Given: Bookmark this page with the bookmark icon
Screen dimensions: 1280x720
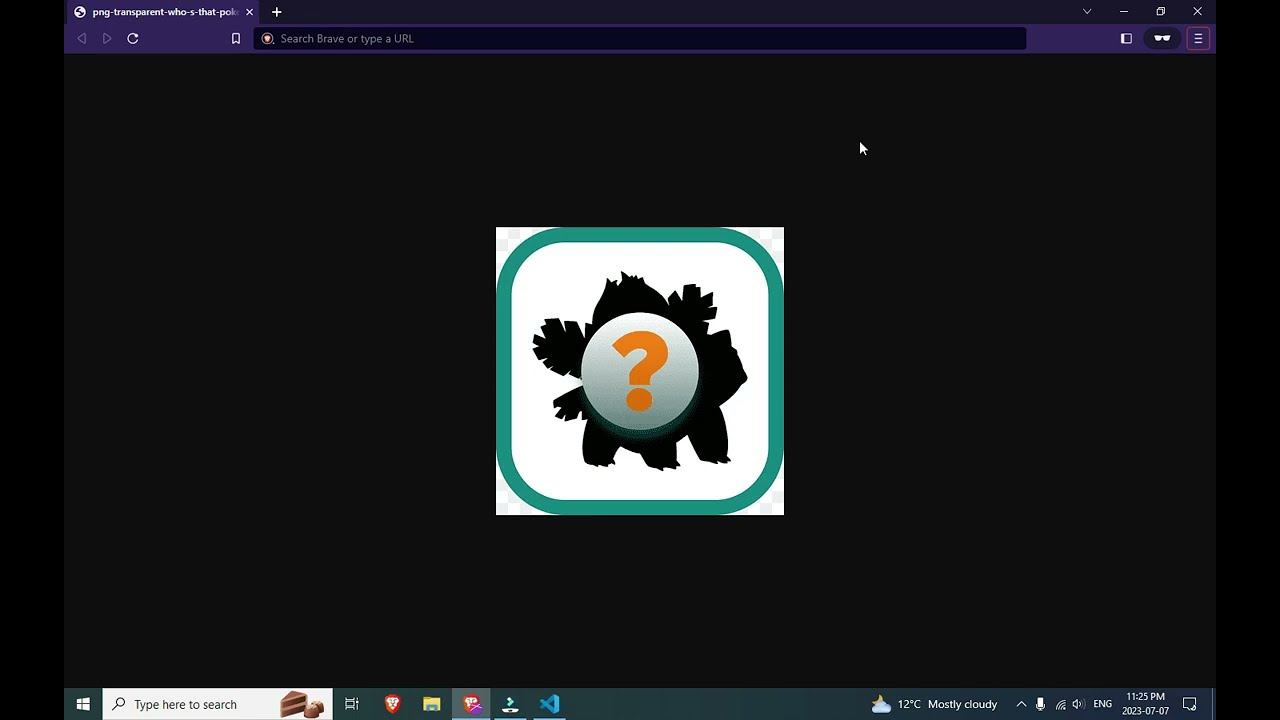Looking at the screenshot, I should click(x=236, y=38).
